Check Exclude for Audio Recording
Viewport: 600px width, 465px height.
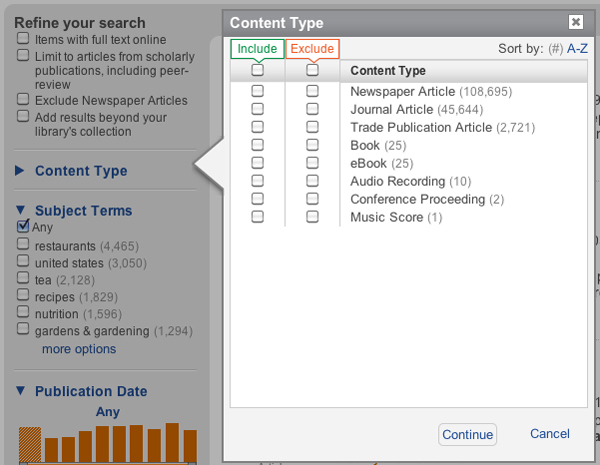click(x=312, y=181)
